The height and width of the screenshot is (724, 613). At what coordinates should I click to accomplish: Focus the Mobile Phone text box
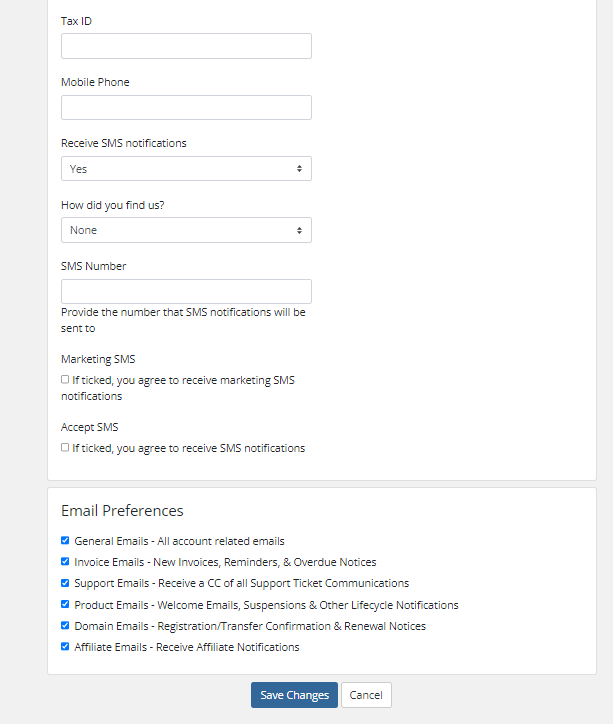(x=186, y=108)
